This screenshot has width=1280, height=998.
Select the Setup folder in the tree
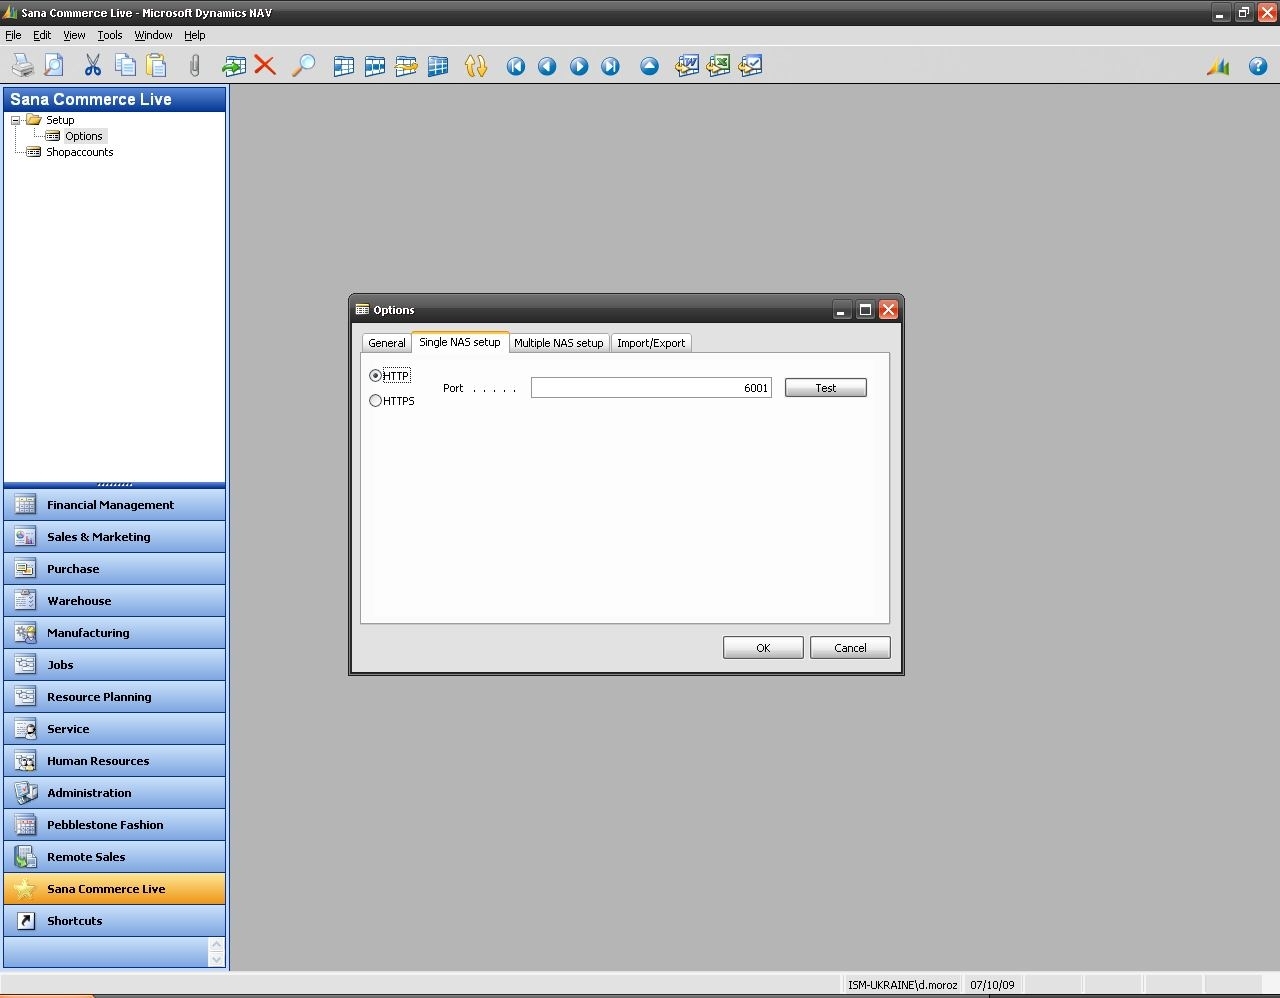click(60, 120)
